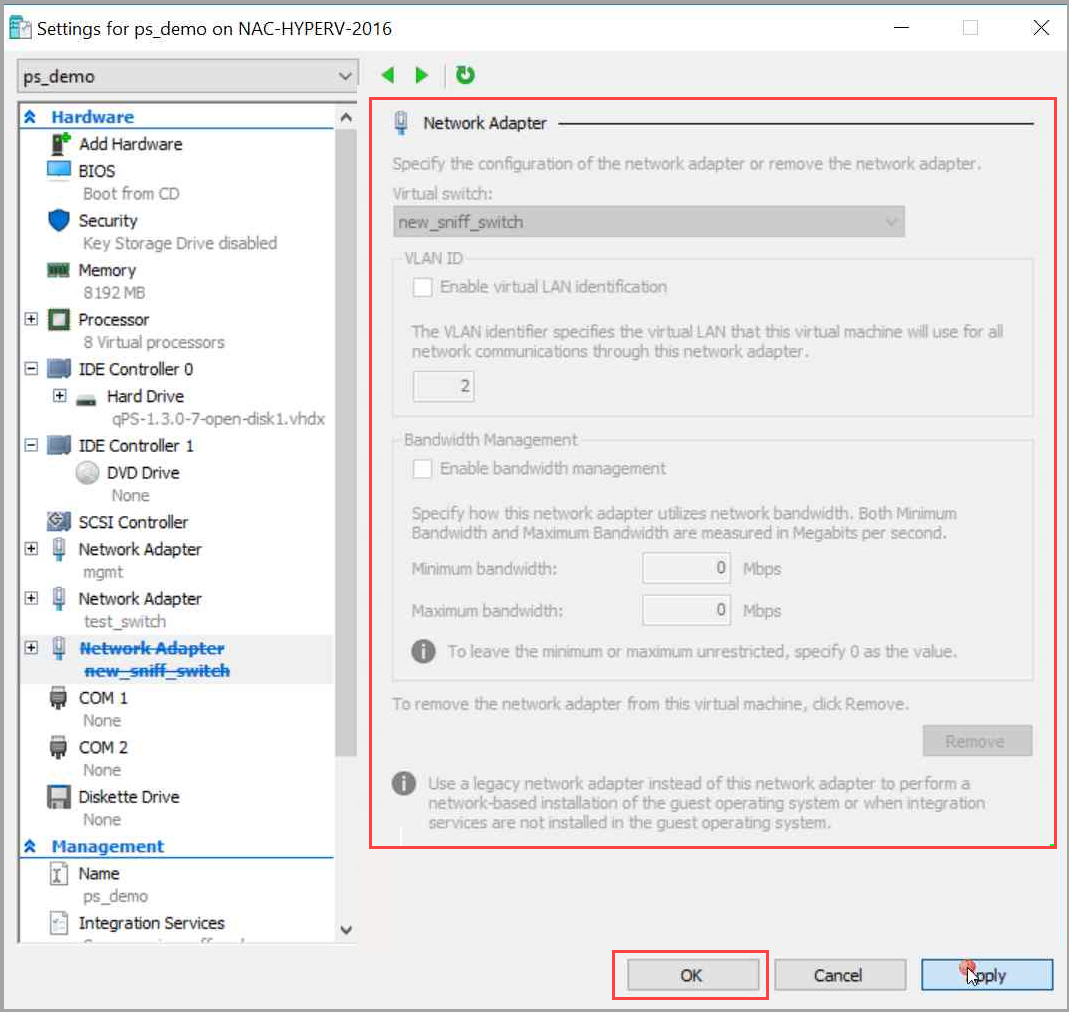Expand the Processor tree item
Image resolution: width=1069 pixels, height=1012 pixels.
click(31, 319)
